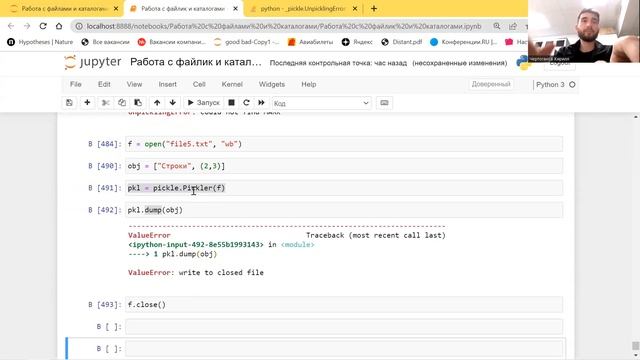Screen dimensions: 640x360
Task: Click the share page icon in address bar
Action: (513, 26)
